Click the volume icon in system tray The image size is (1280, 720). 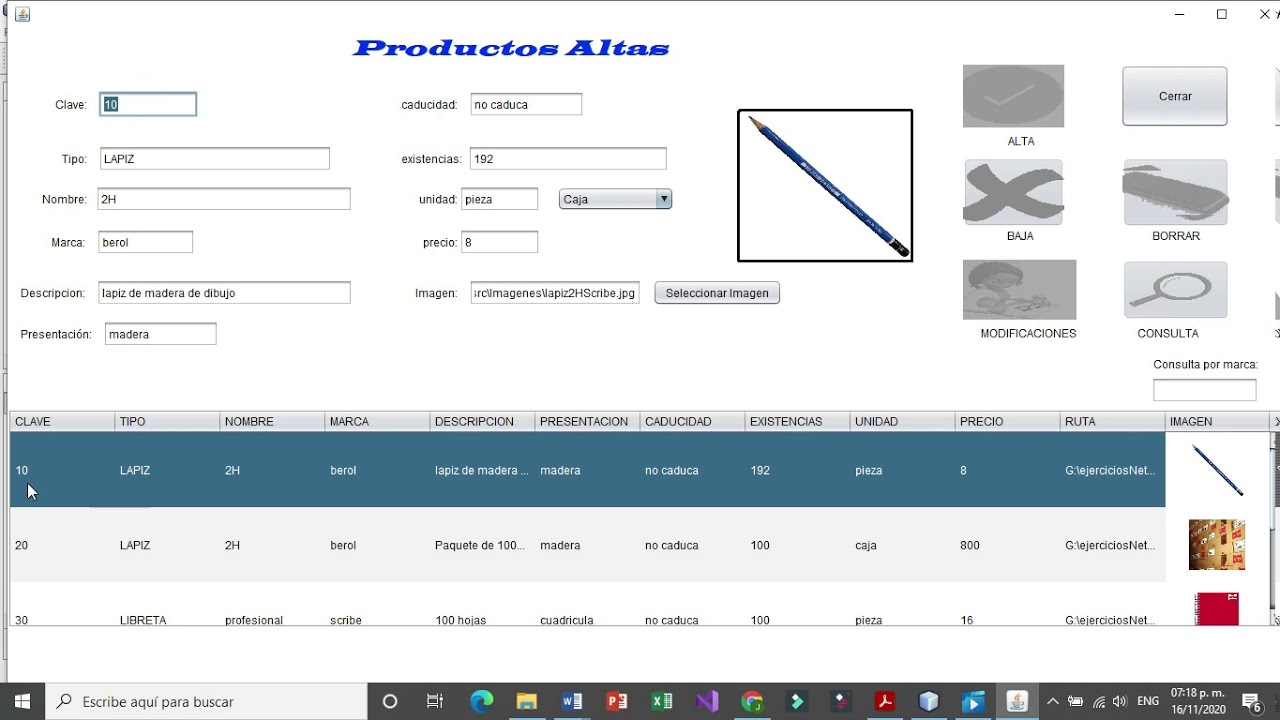(1119, 702)
